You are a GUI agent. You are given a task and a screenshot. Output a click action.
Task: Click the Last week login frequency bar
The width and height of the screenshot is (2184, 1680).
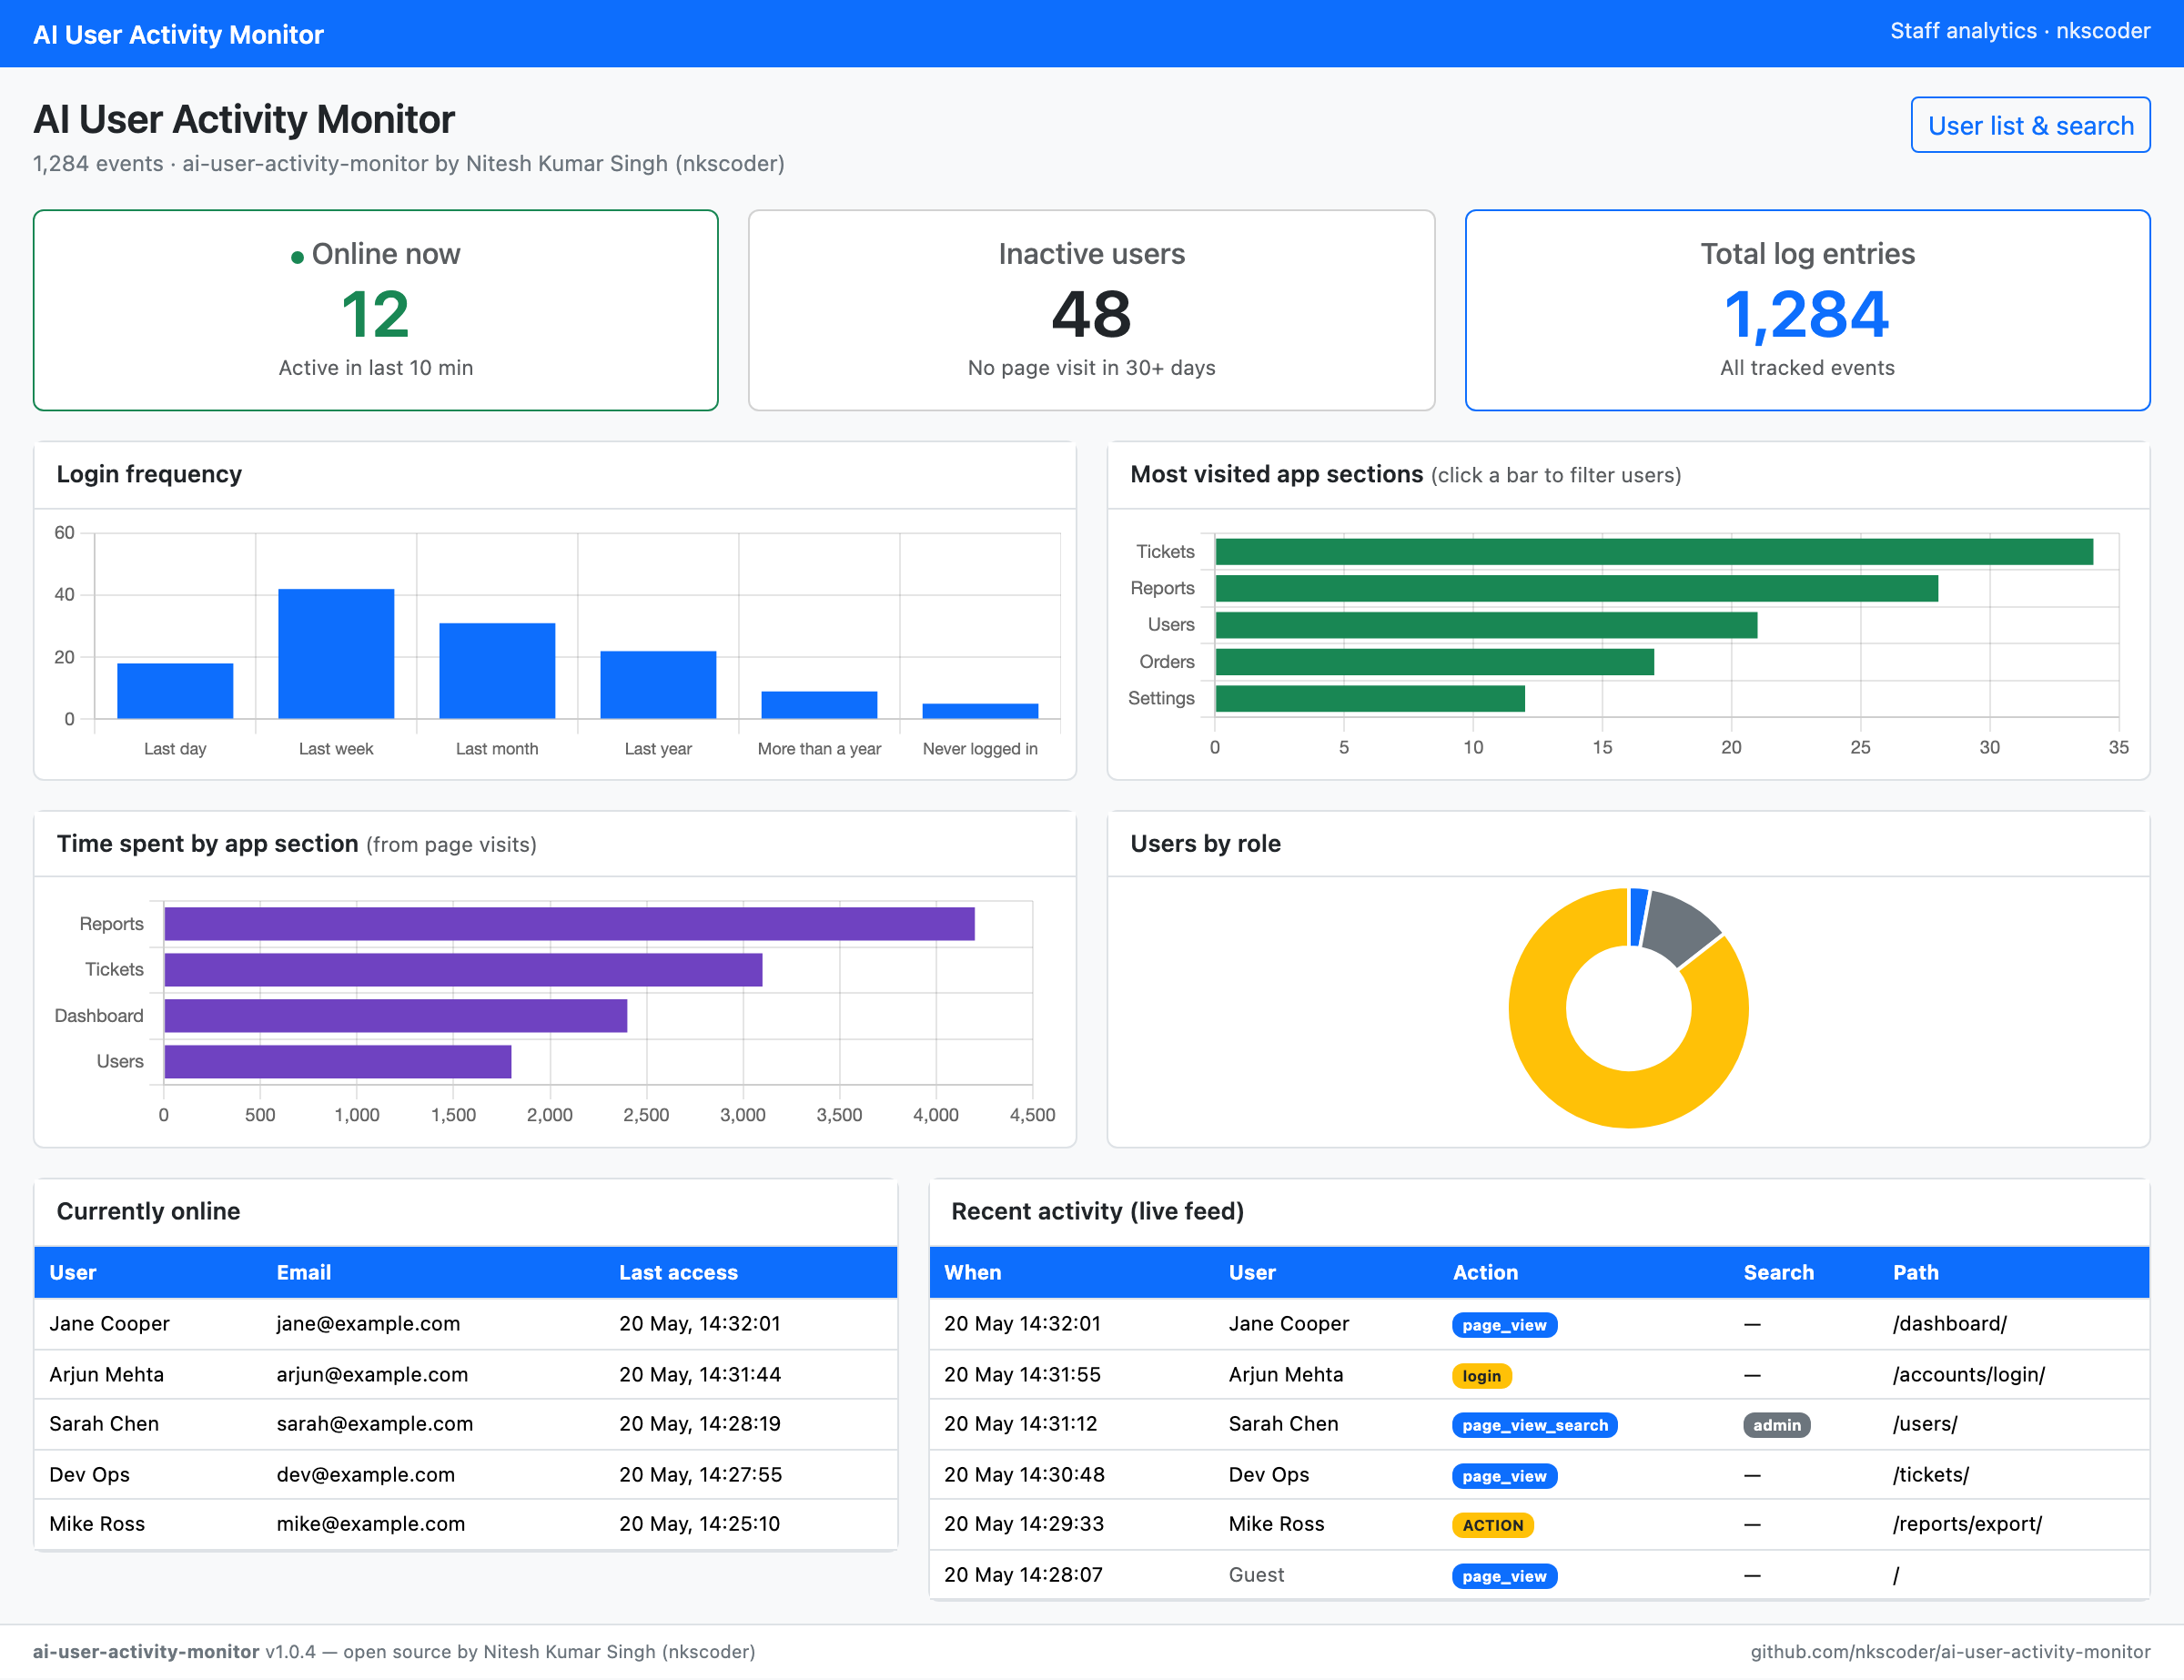click(336, 653)
